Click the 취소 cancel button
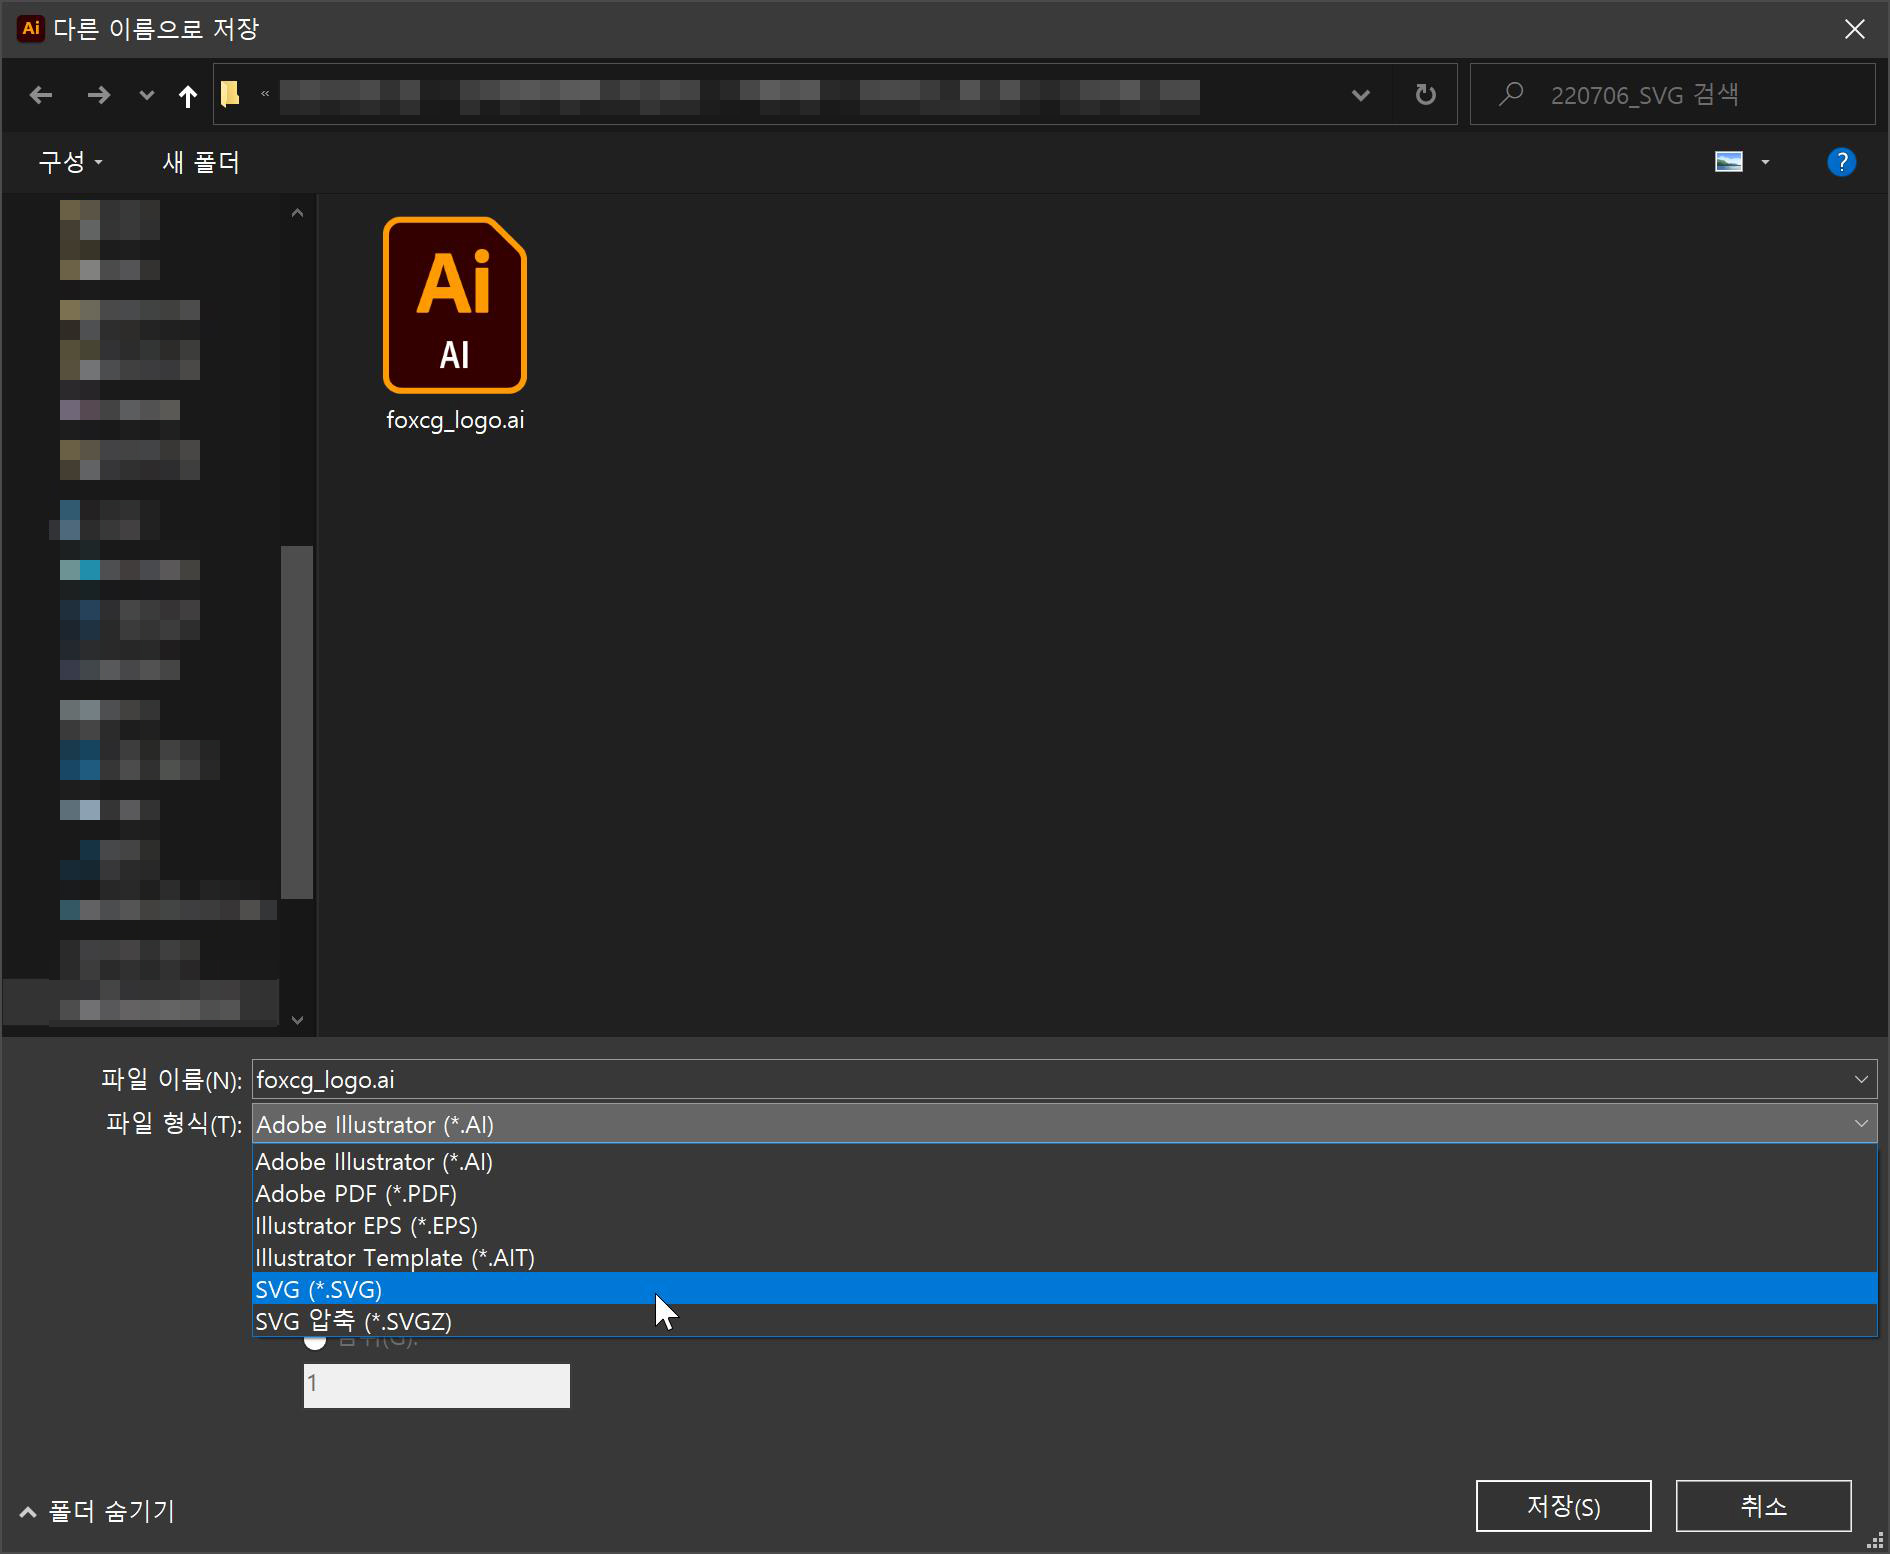Viewport: 1890px width, 1554px height. (1763, 1506)
